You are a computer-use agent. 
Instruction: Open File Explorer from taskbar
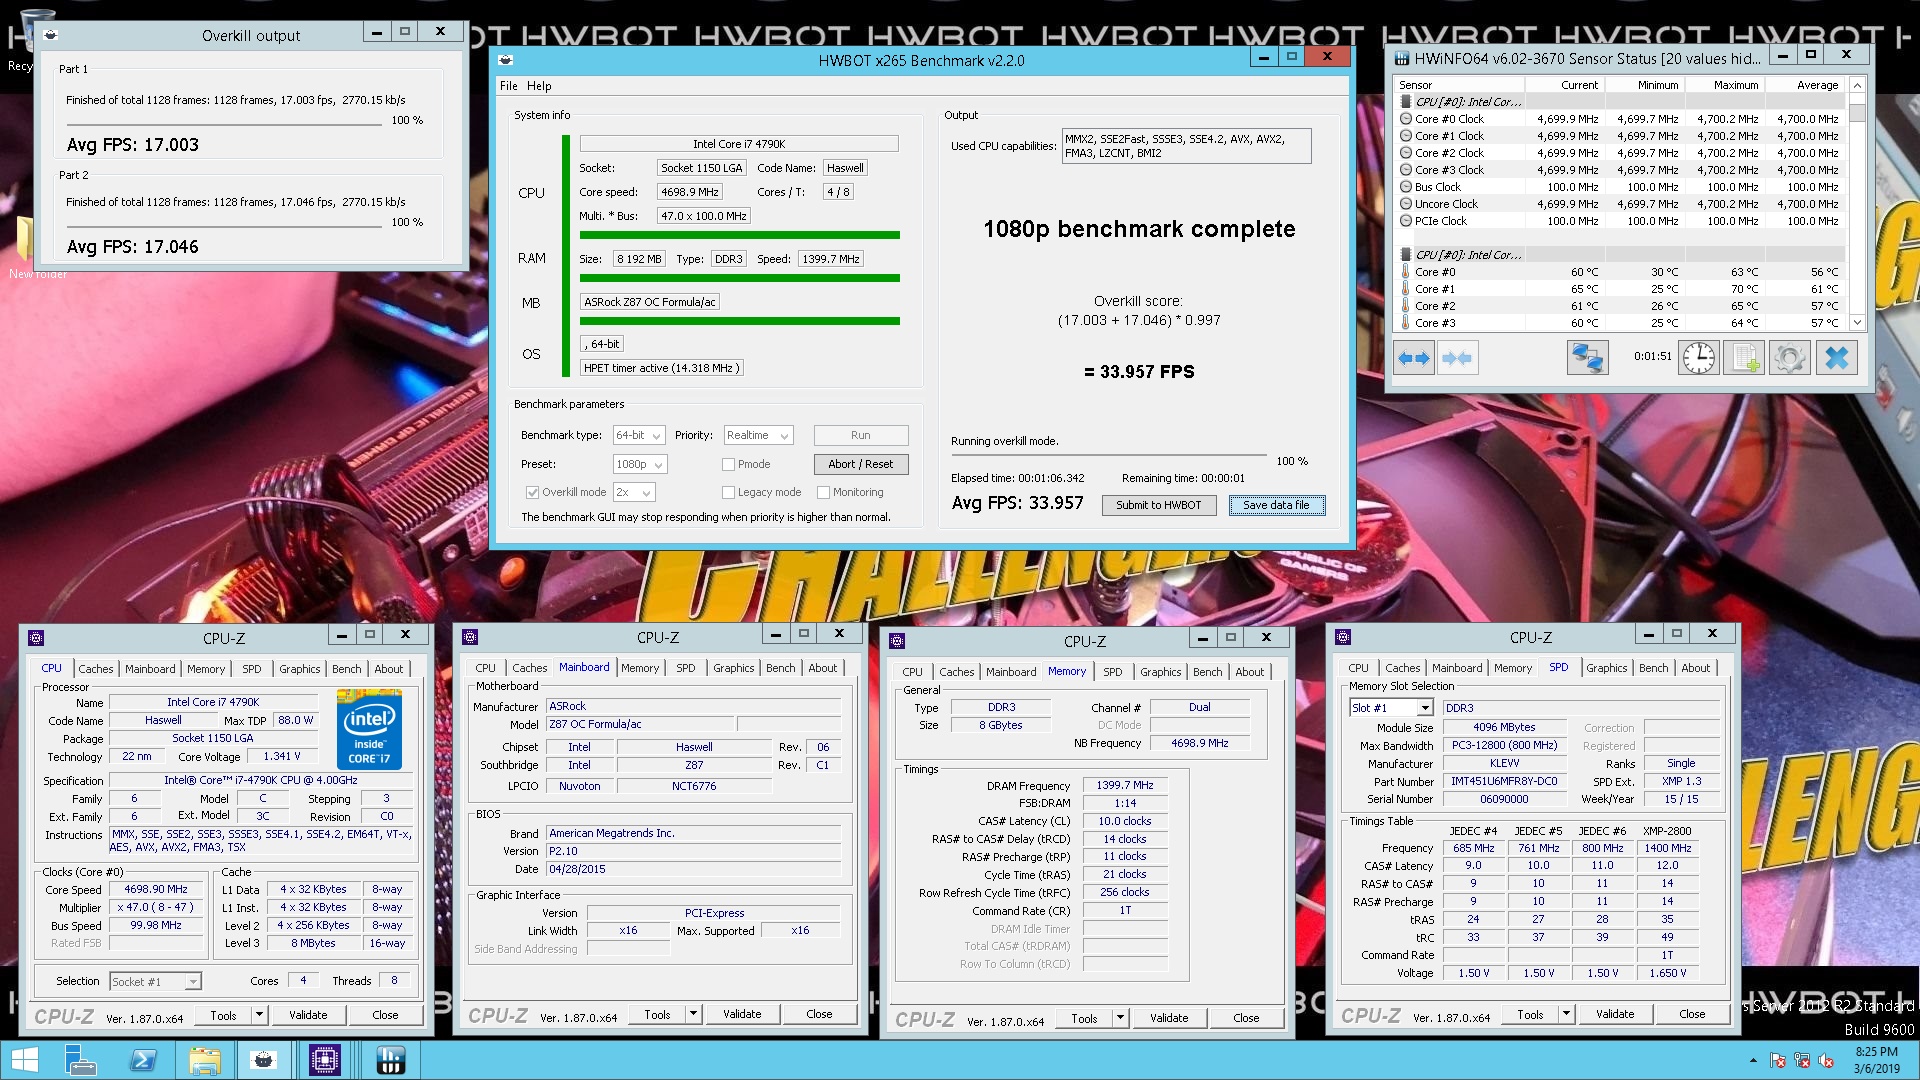coord(204,1060)
